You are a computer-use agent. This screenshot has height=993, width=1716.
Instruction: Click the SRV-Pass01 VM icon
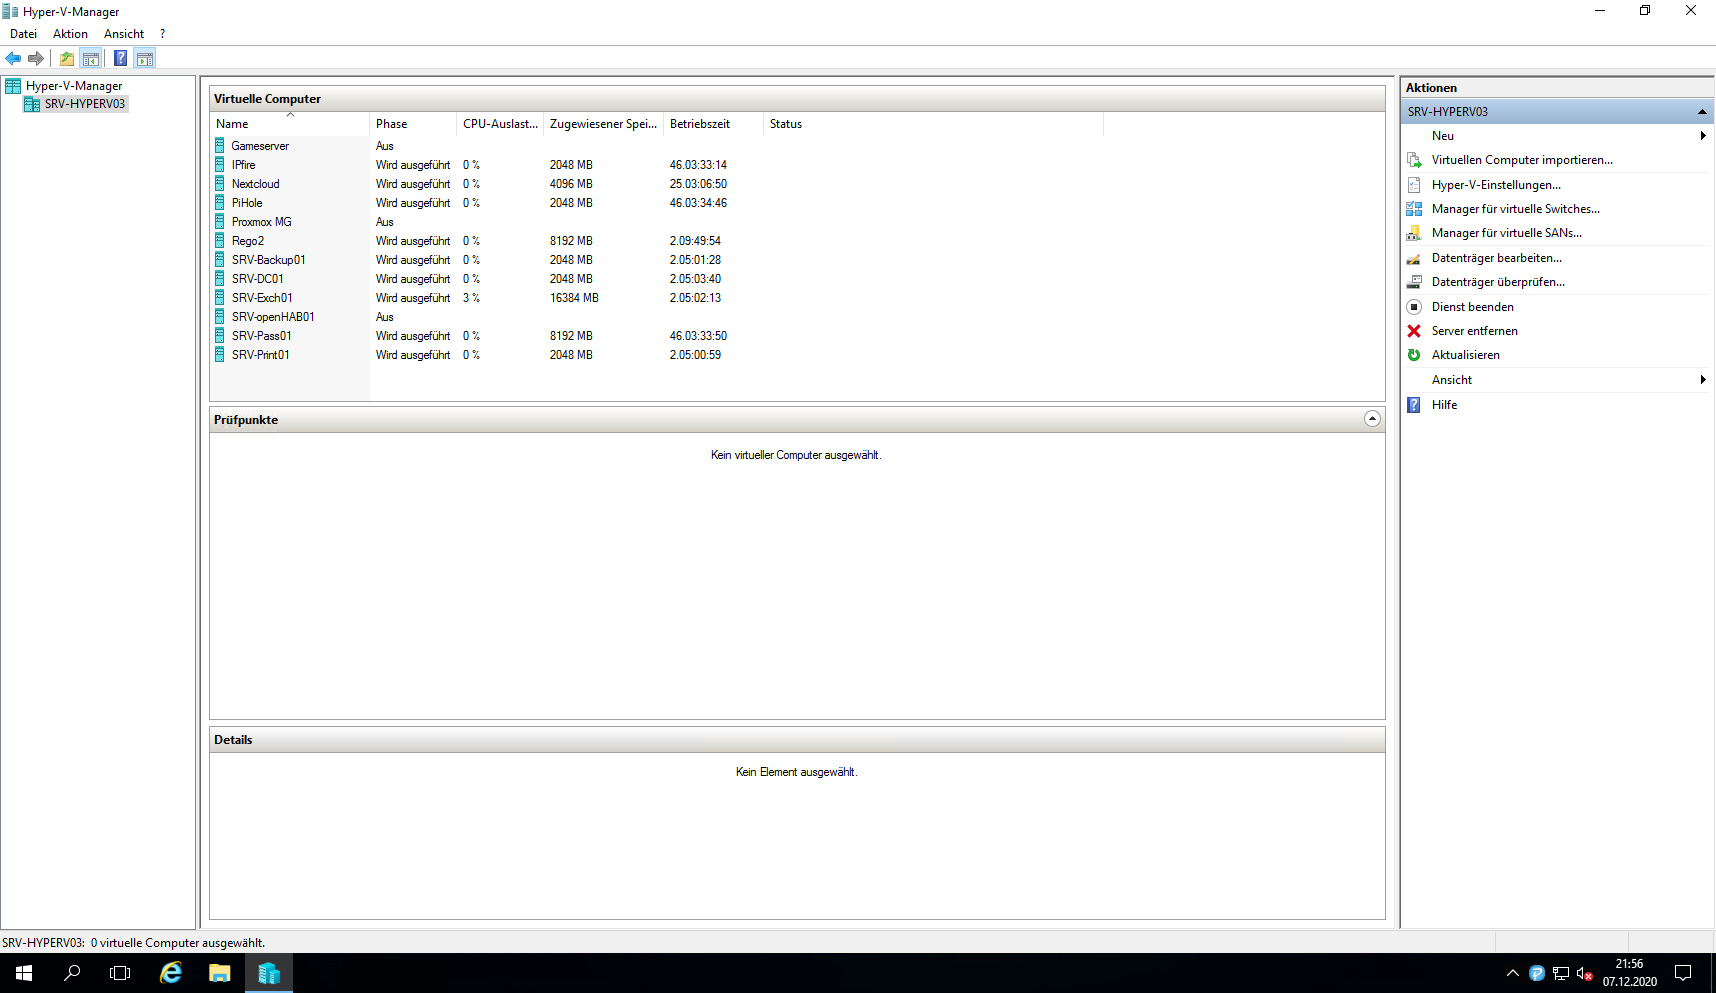click(220, 336)
